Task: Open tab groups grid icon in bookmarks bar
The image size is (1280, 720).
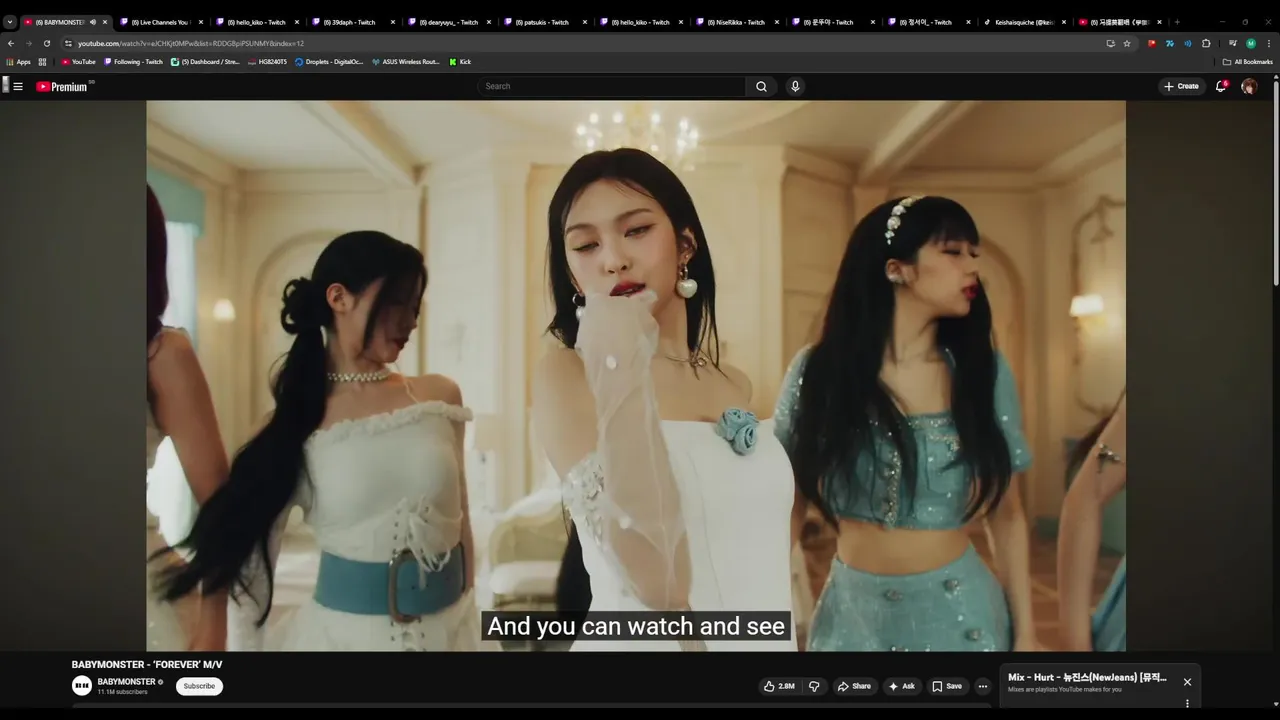Action: coord(42,62)
